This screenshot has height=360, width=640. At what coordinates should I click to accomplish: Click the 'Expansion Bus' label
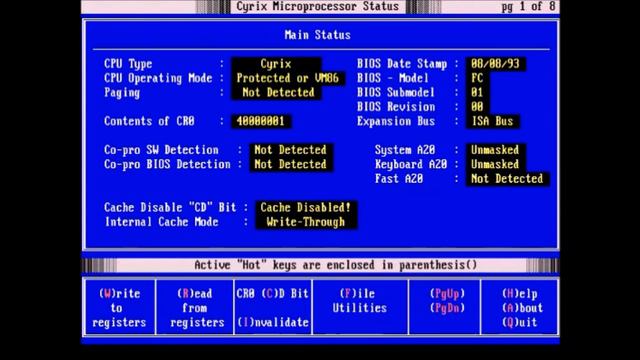click(396, 121)
